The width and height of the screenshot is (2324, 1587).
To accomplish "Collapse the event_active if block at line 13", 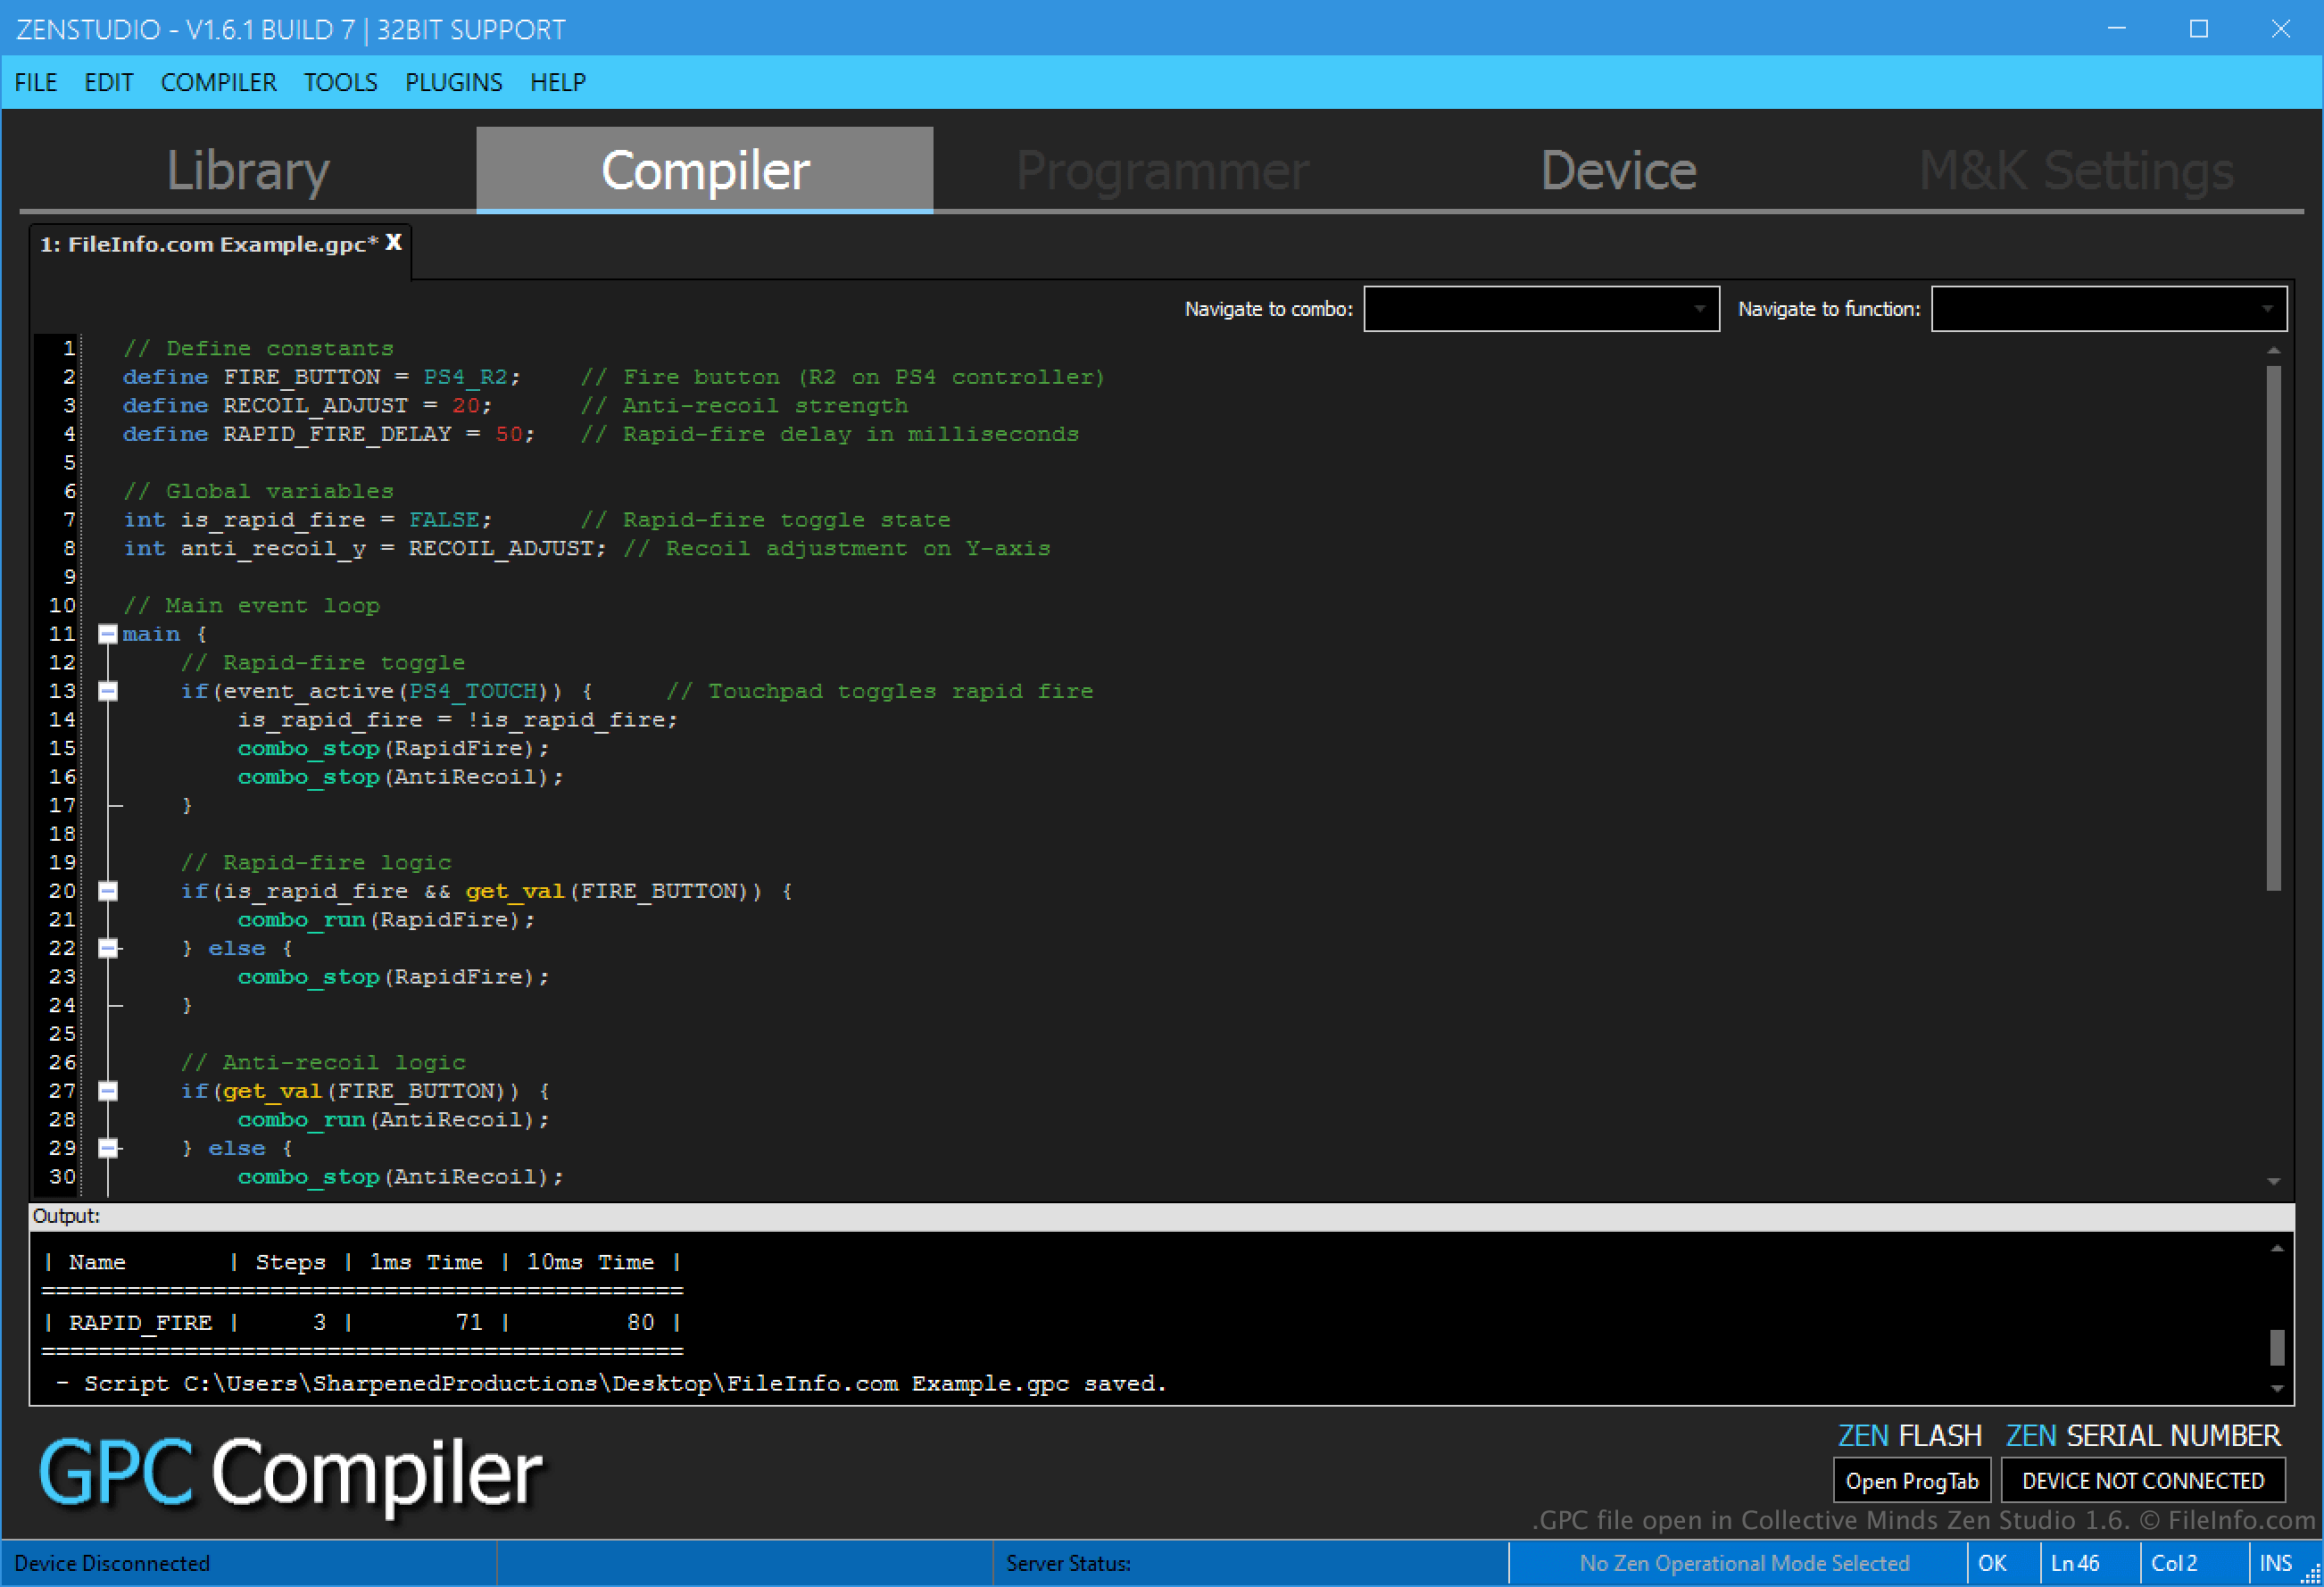I will [108, 691].
